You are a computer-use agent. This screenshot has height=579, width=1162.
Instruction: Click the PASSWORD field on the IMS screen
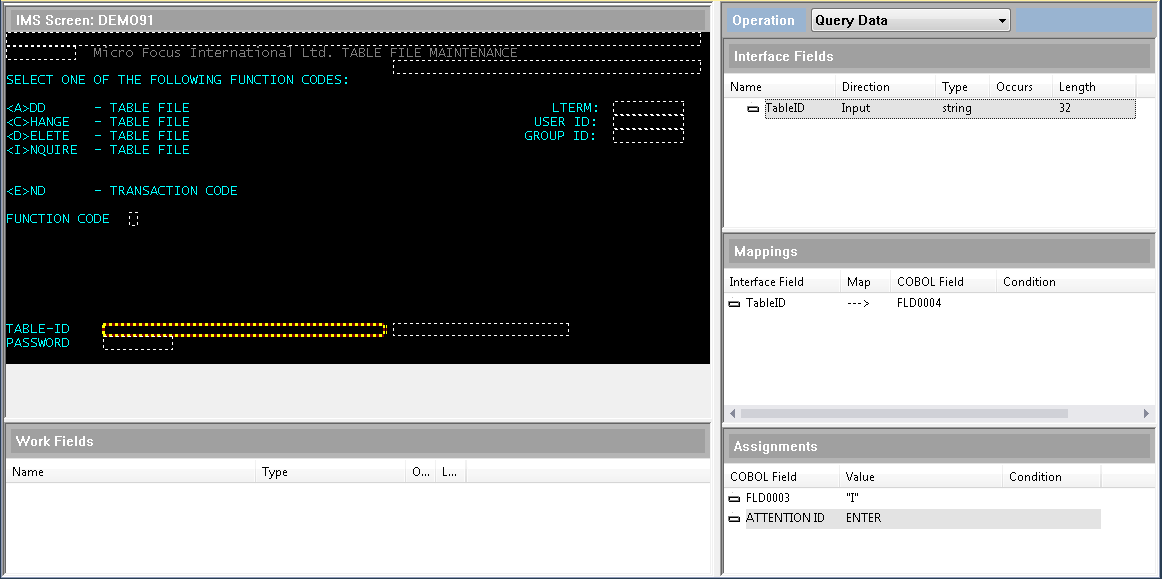coord(137,343)
